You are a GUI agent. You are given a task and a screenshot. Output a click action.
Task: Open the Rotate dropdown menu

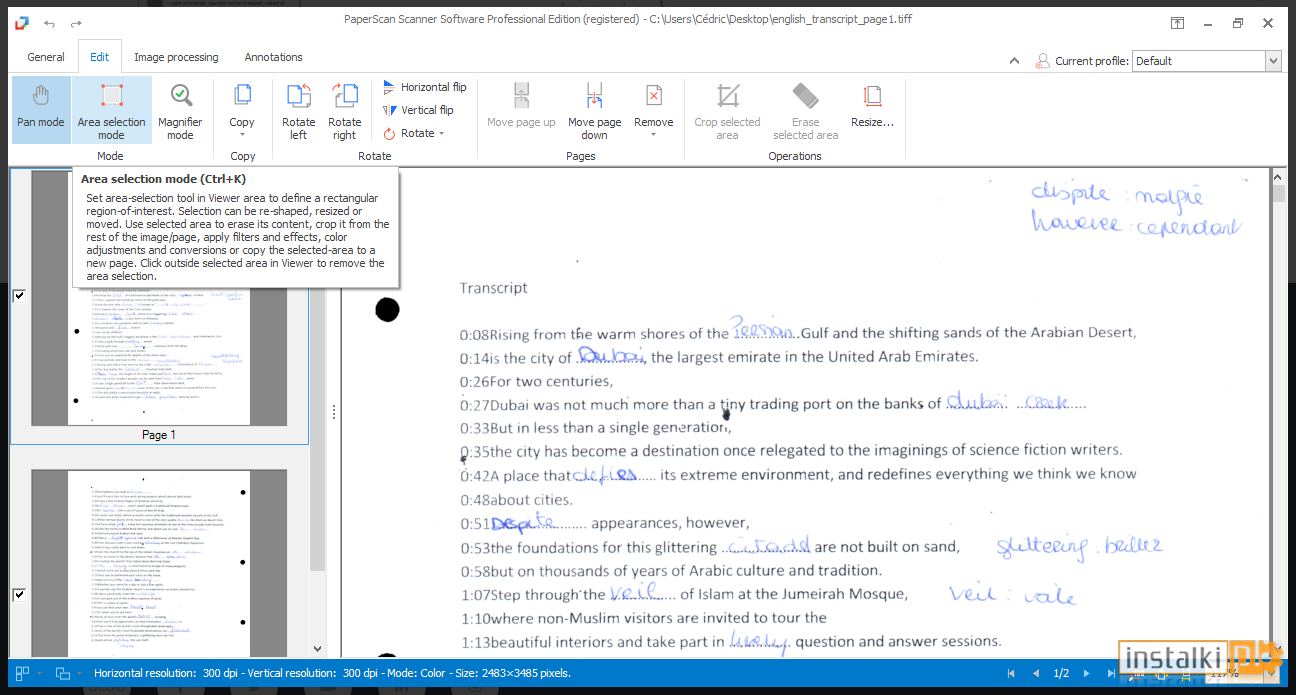(414, 133)
